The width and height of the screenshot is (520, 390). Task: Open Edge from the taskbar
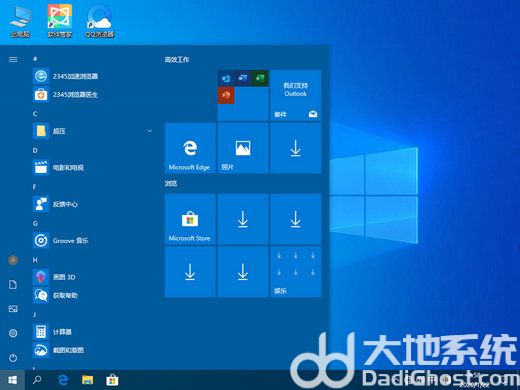(63, 380)
